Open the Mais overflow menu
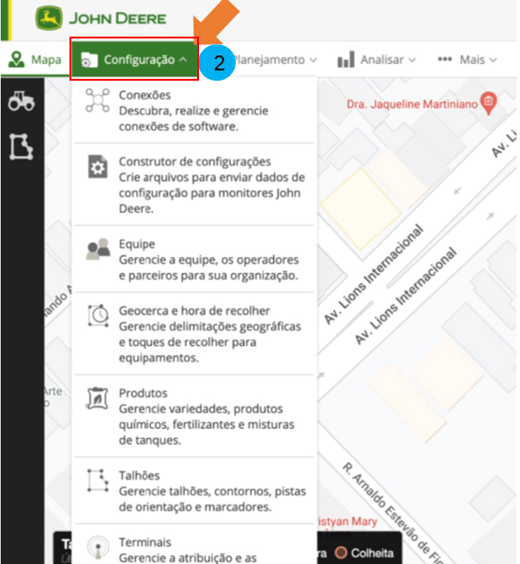Screen dimensions: 520x564 click(467, 60)
